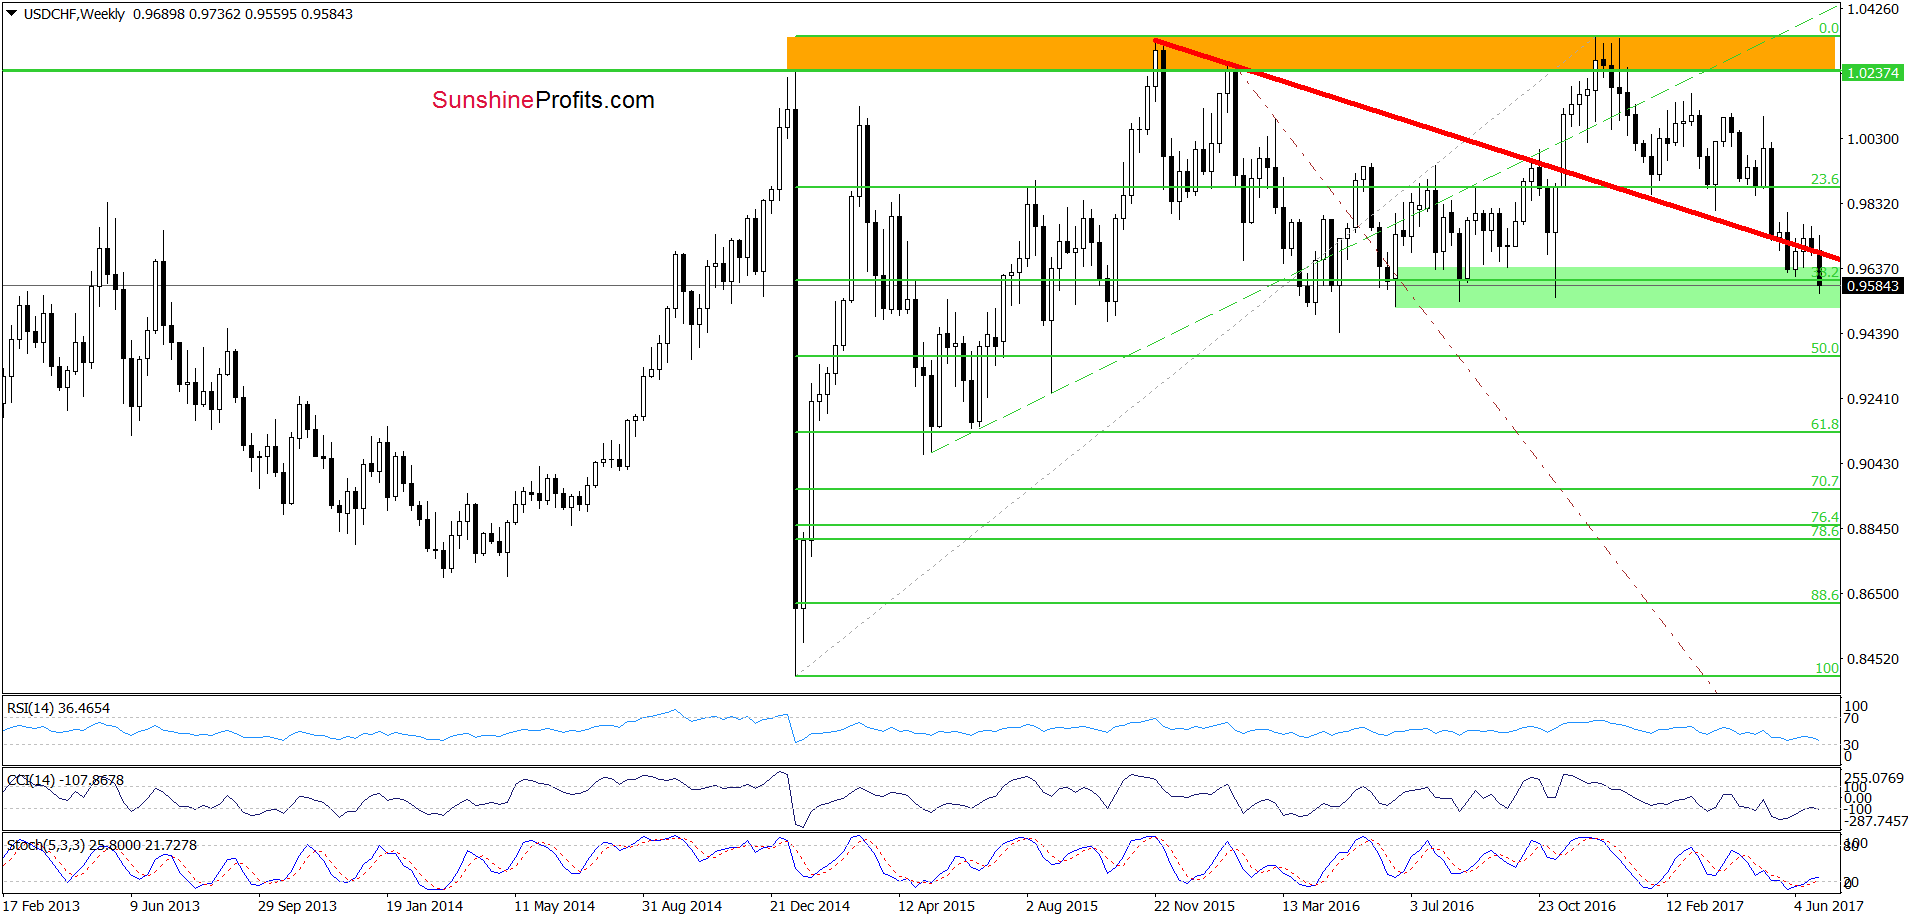Click the 1.04260 price axis label

click(1872, 9)
